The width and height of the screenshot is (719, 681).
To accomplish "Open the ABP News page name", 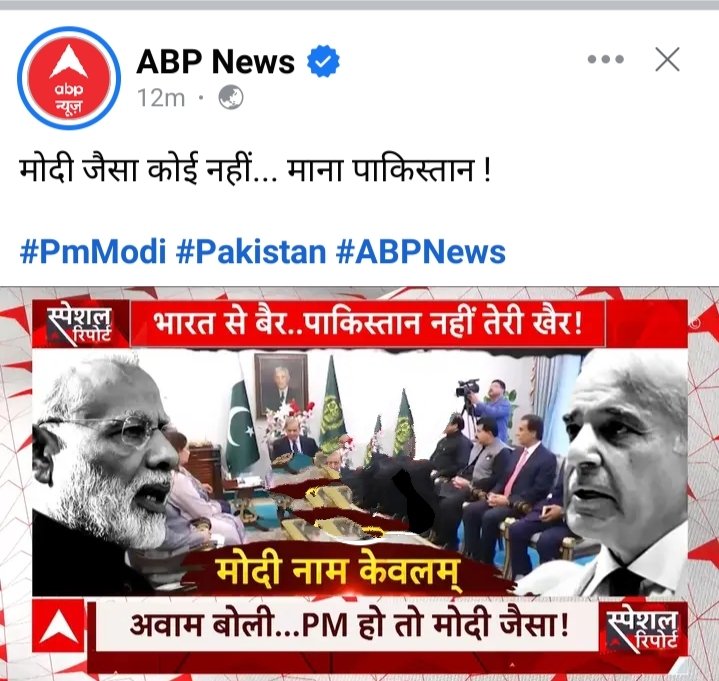I will pyautogui.click(x=216, y=61).
